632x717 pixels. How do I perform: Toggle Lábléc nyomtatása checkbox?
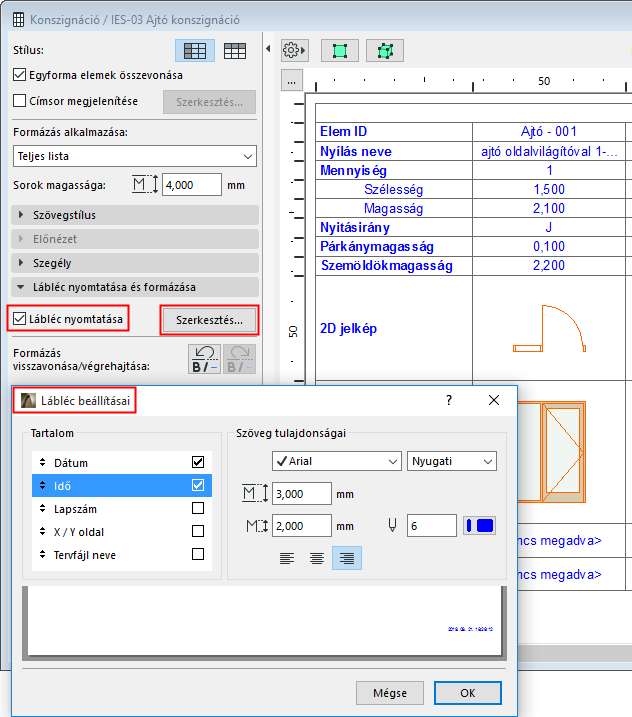pos(19,319)
